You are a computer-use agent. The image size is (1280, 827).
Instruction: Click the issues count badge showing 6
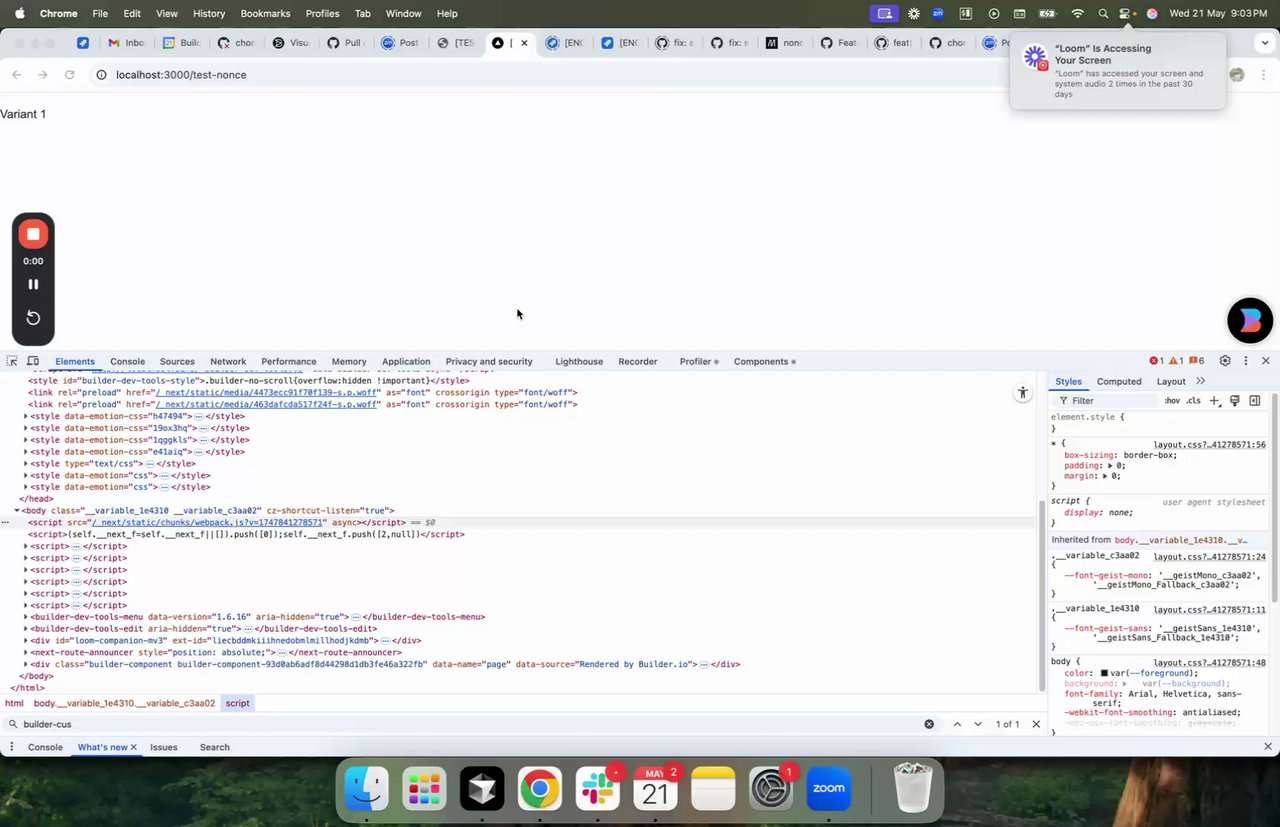[1197, 361]
